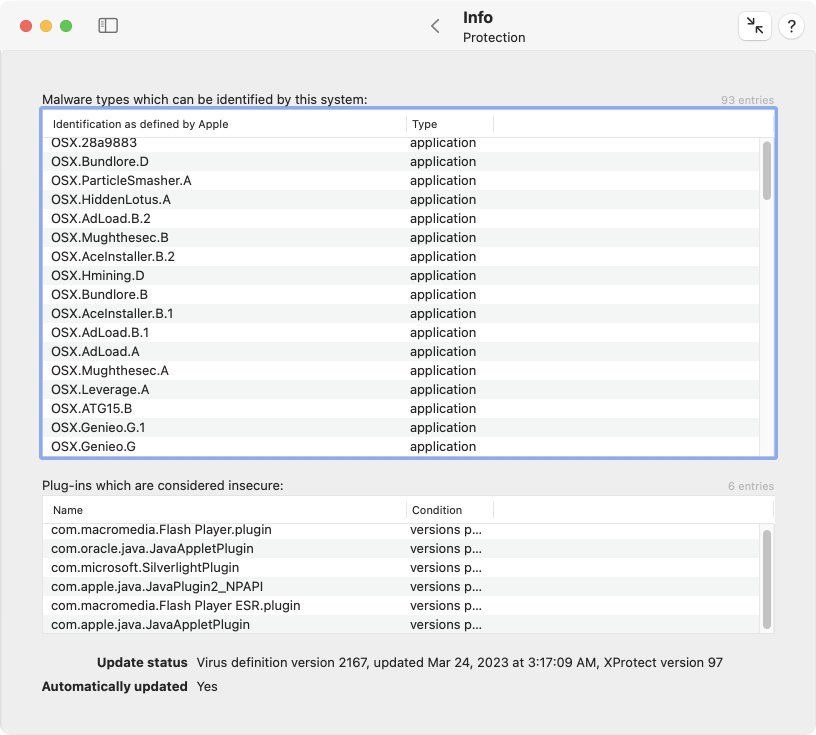Zoom the window with the green button

pyautogui.click(x=66, y=26)
